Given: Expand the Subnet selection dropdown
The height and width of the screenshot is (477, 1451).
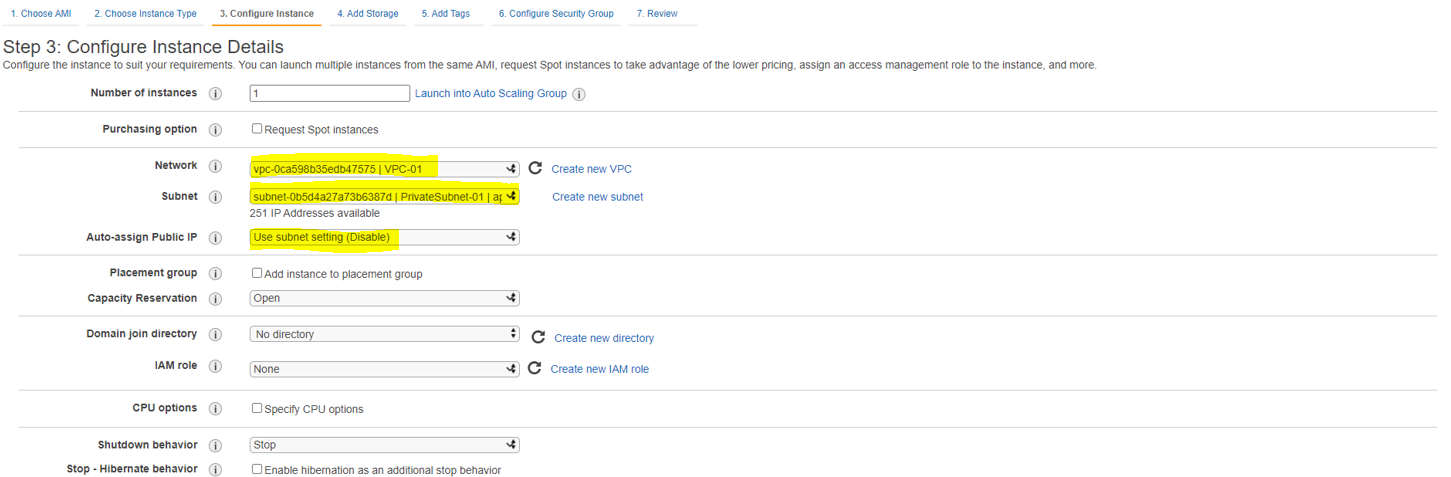Looking at the screenshot, I should 384,197.
